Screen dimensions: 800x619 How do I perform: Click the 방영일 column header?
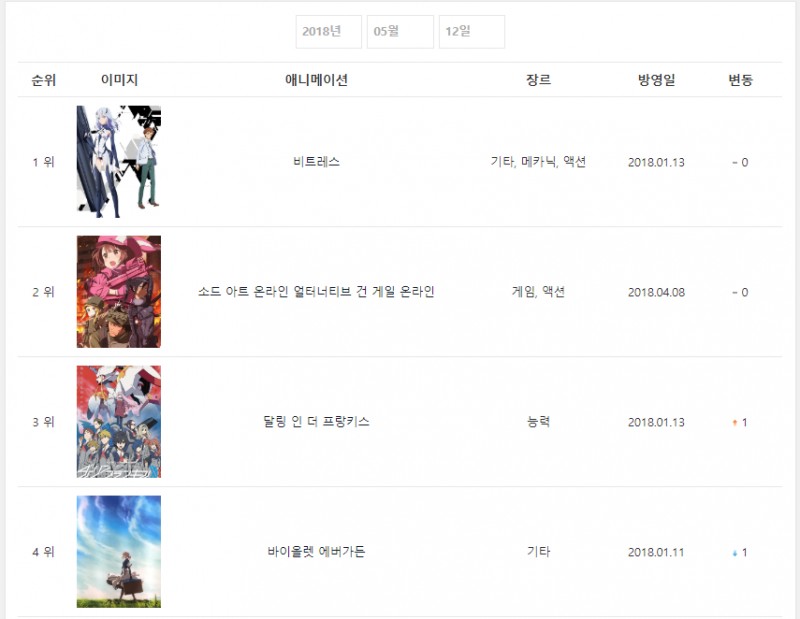pos(656,80)
